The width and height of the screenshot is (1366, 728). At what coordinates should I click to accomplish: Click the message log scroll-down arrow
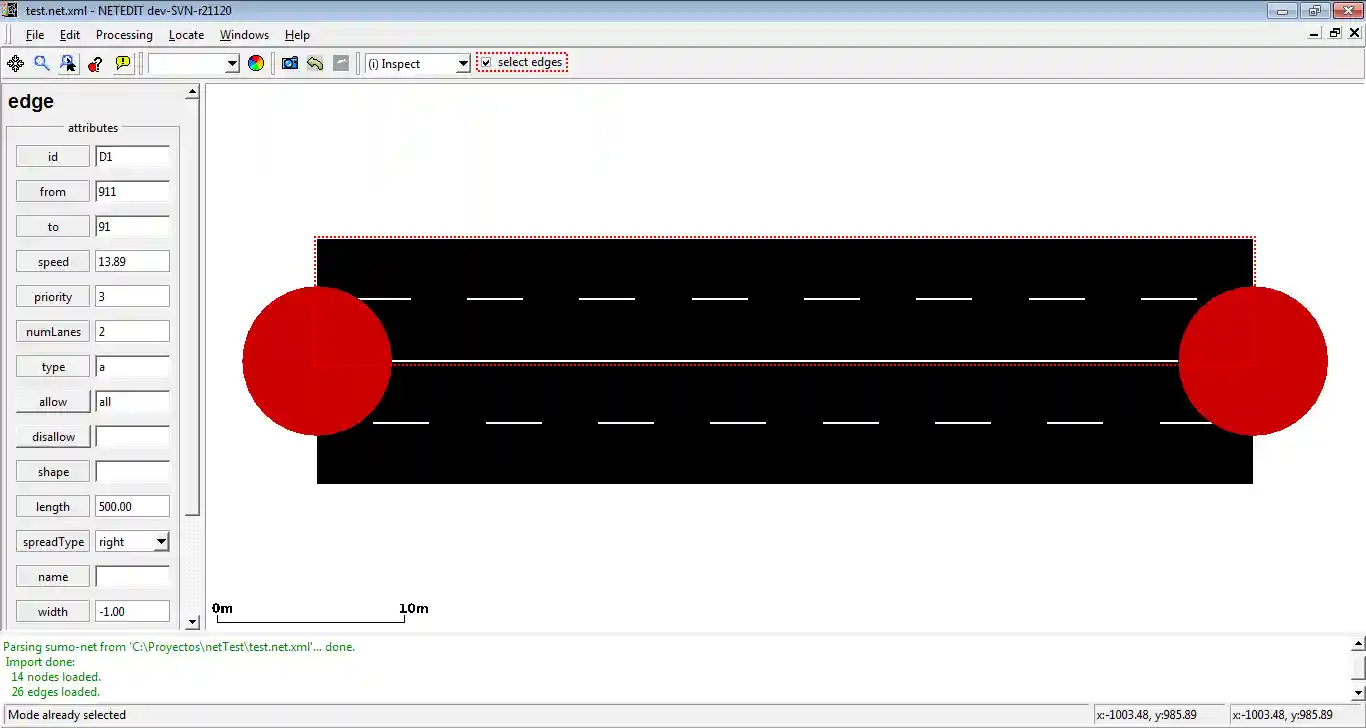click(x=1358, y=692)
